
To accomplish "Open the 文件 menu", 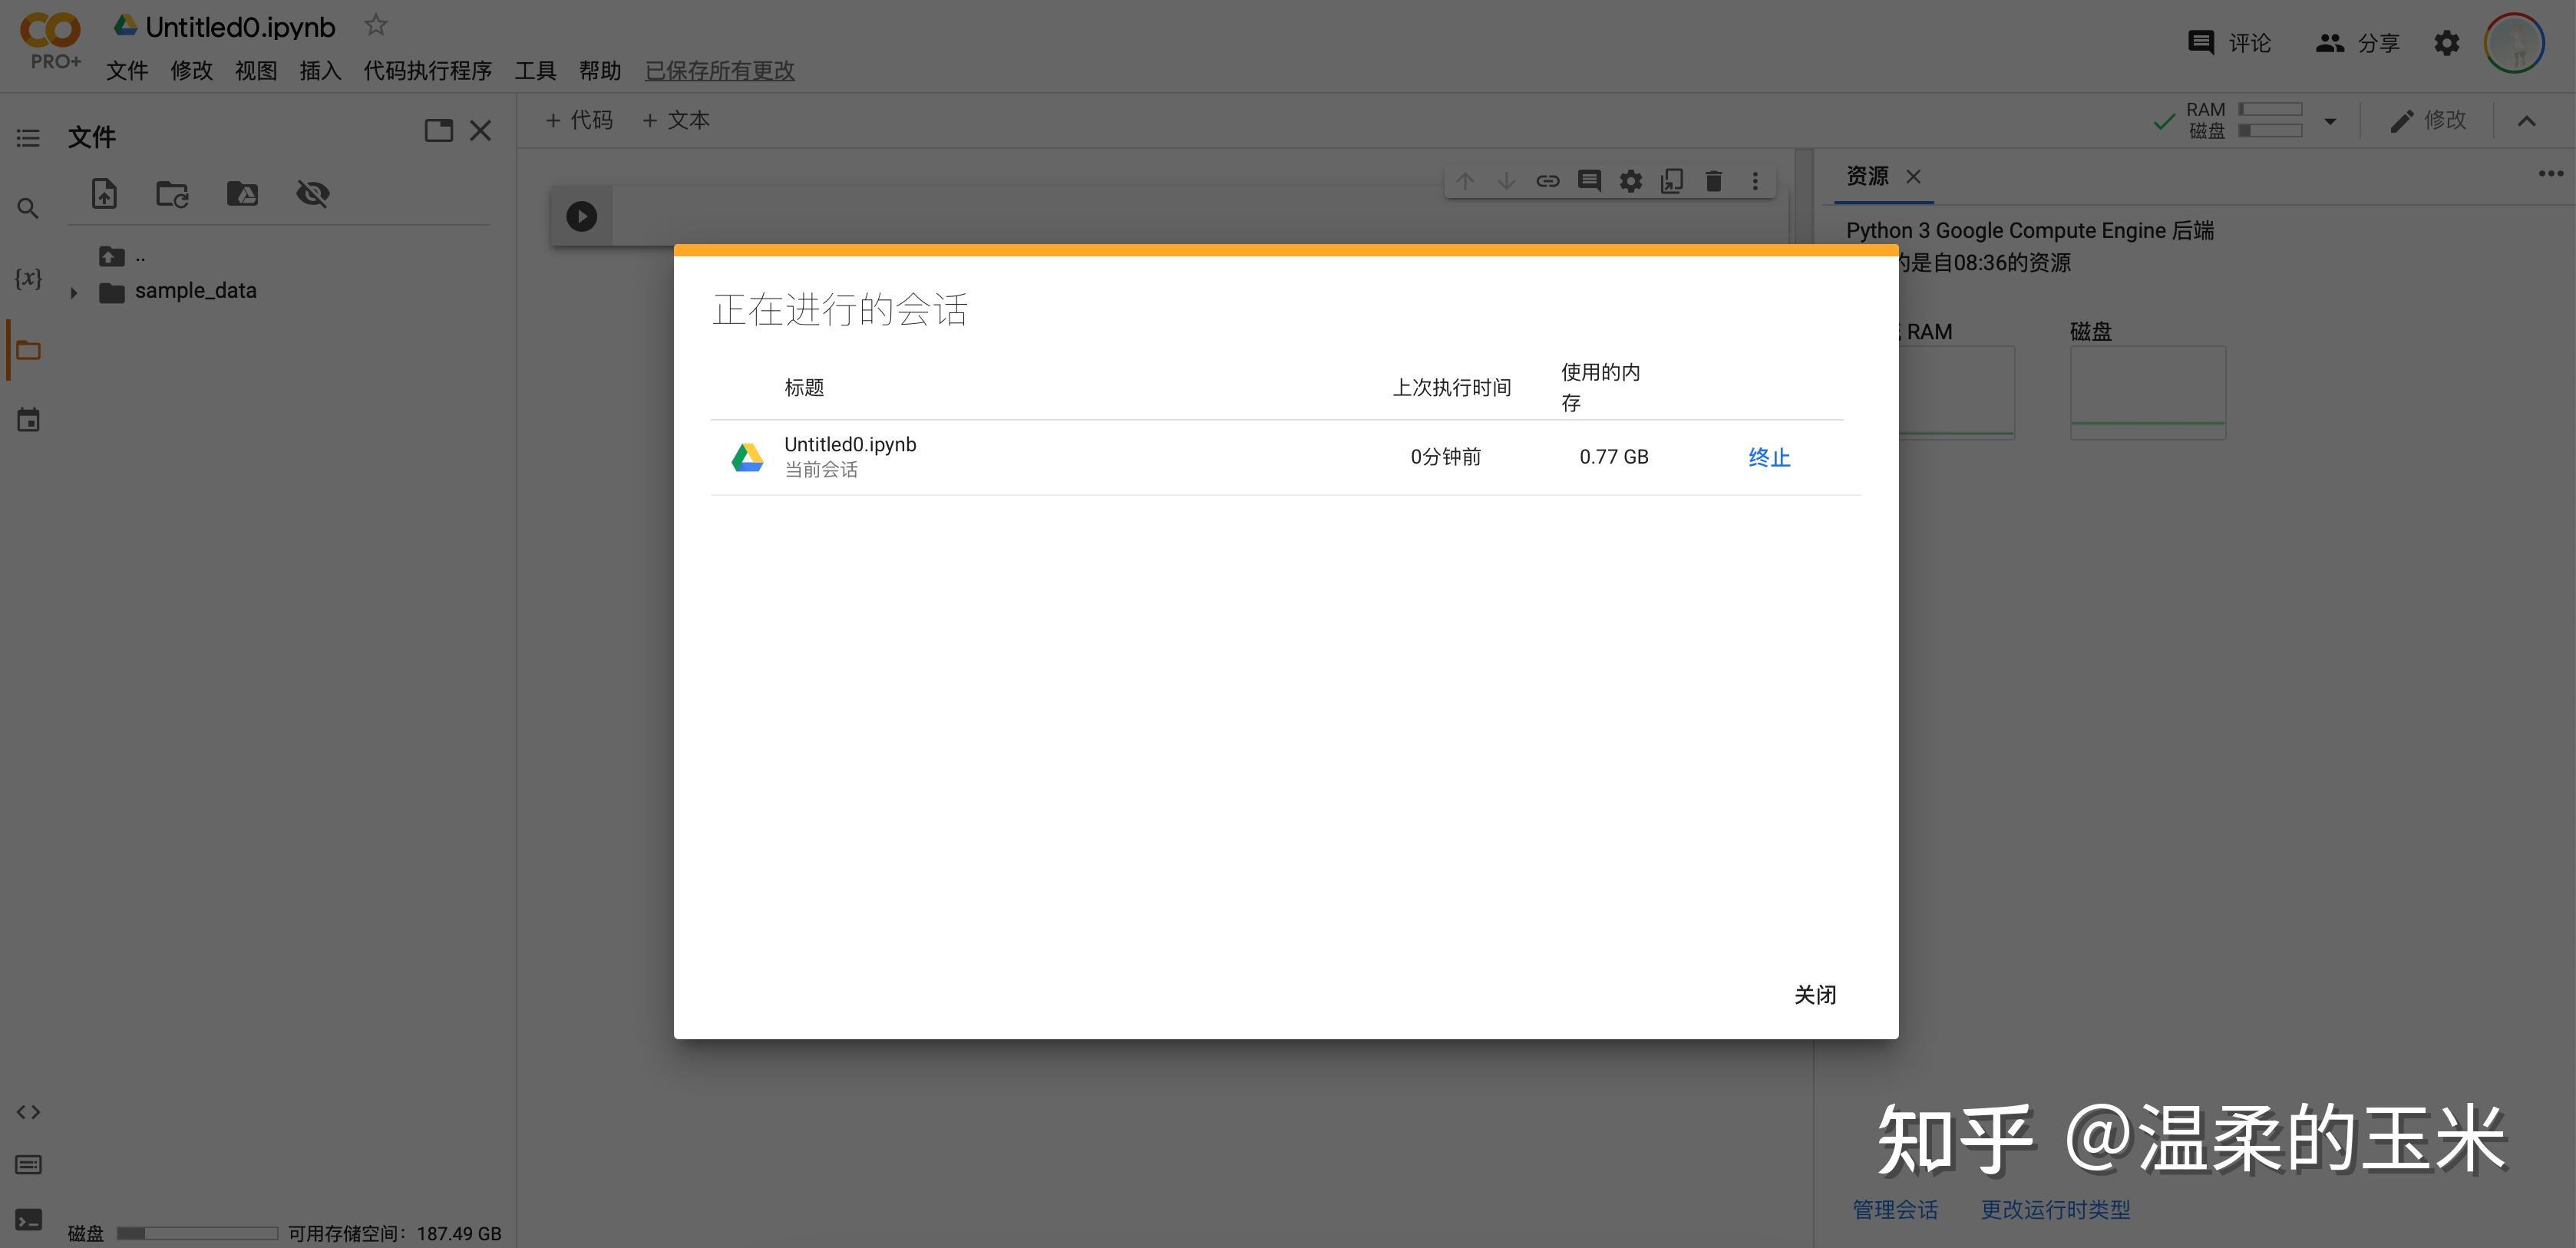I will (127, 70).
